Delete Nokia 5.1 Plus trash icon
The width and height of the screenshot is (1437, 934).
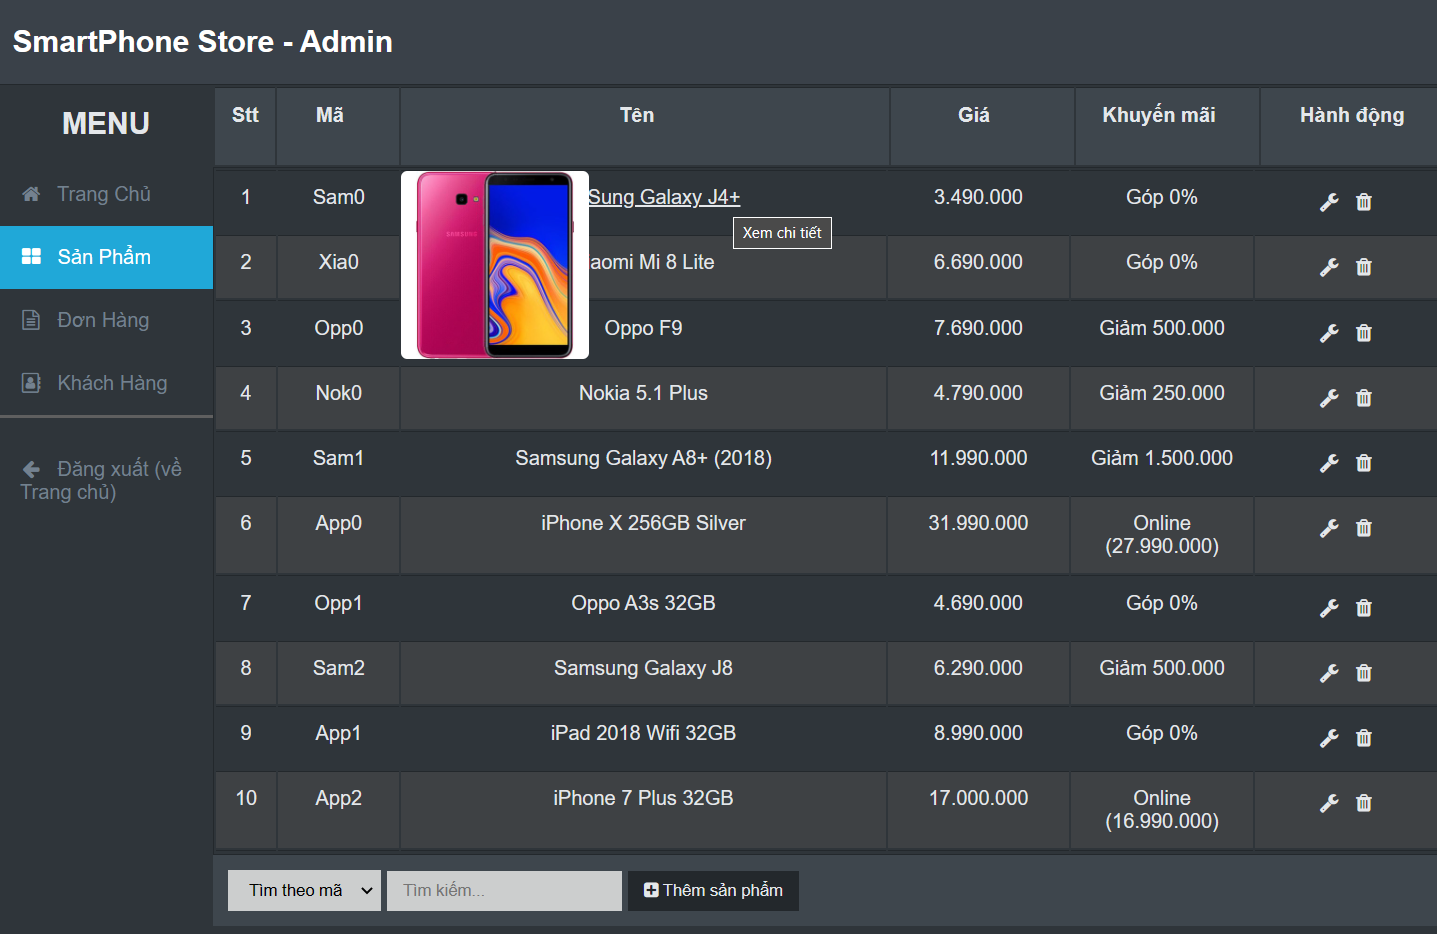pyautogui.click(x=1364, y=398)
